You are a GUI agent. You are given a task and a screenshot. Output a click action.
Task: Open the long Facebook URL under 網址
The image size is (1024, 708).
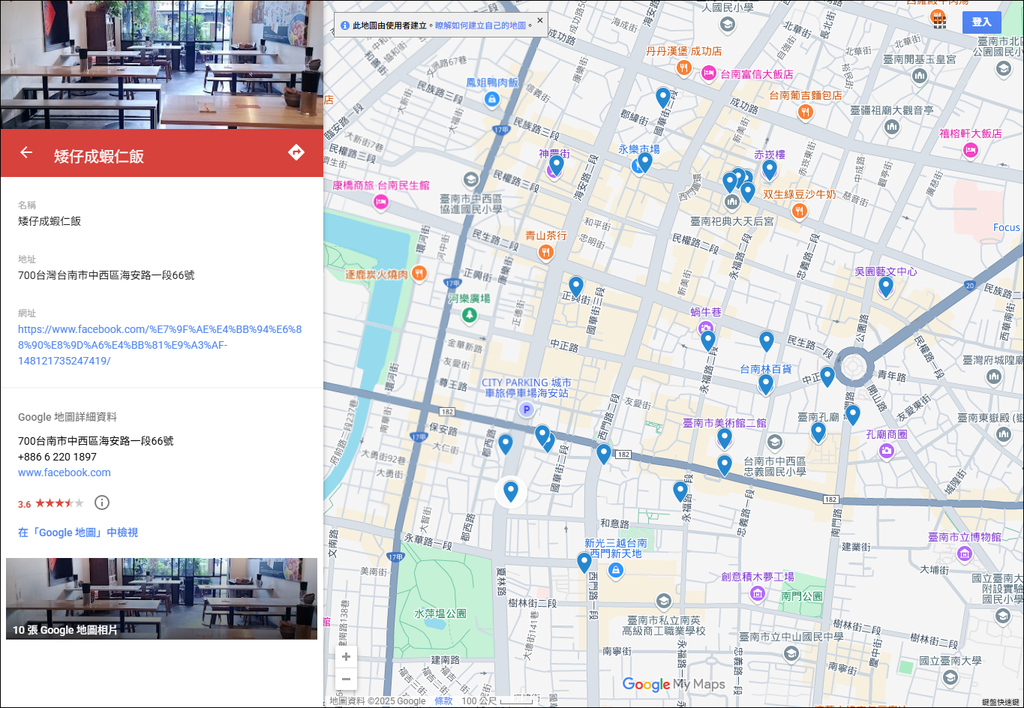(160, 345)
